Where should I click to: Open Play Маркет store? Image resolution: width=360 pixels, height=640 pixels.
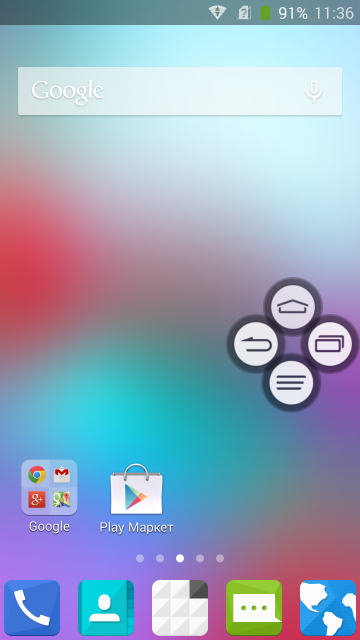coord(136,499)
